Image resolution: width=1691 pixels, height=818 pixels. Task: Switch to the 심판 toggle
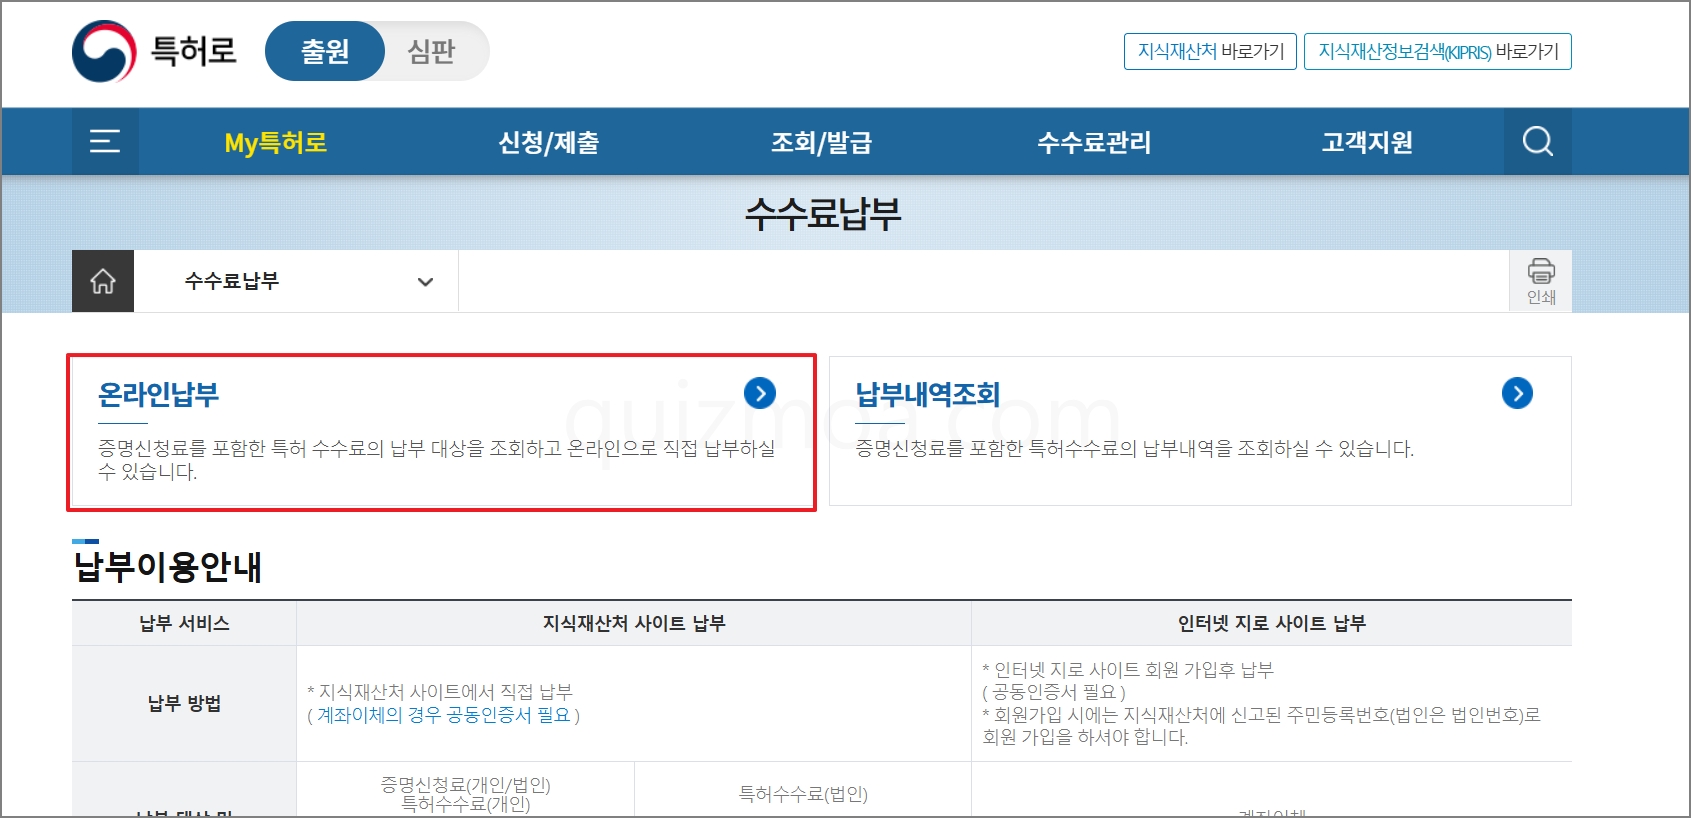pos(432,51)
